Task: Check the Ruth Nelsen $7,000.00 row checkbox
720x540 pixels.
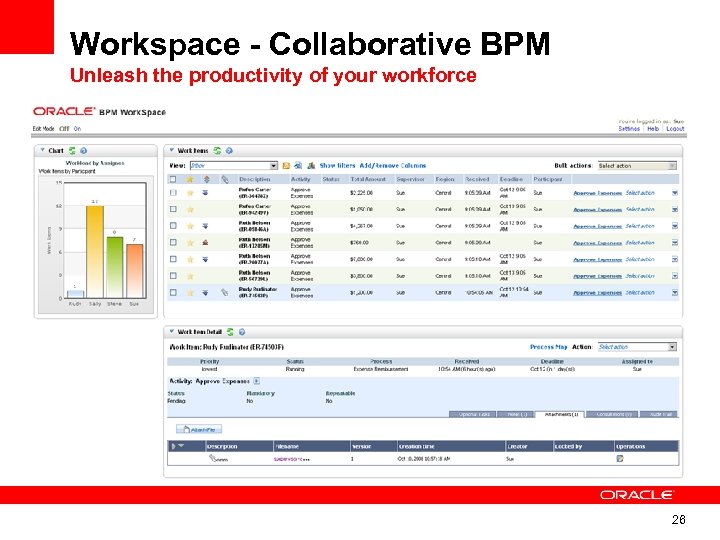Action: (173, 259)
